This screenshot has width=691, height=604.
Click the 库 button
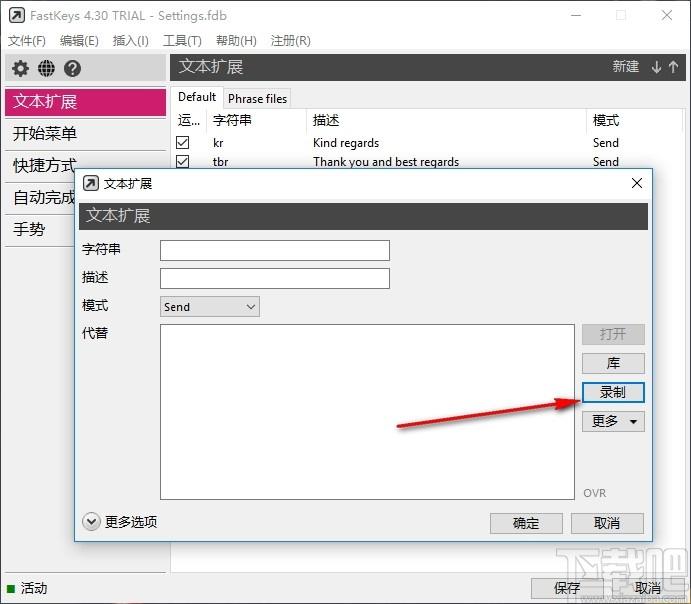coord(613,363)
